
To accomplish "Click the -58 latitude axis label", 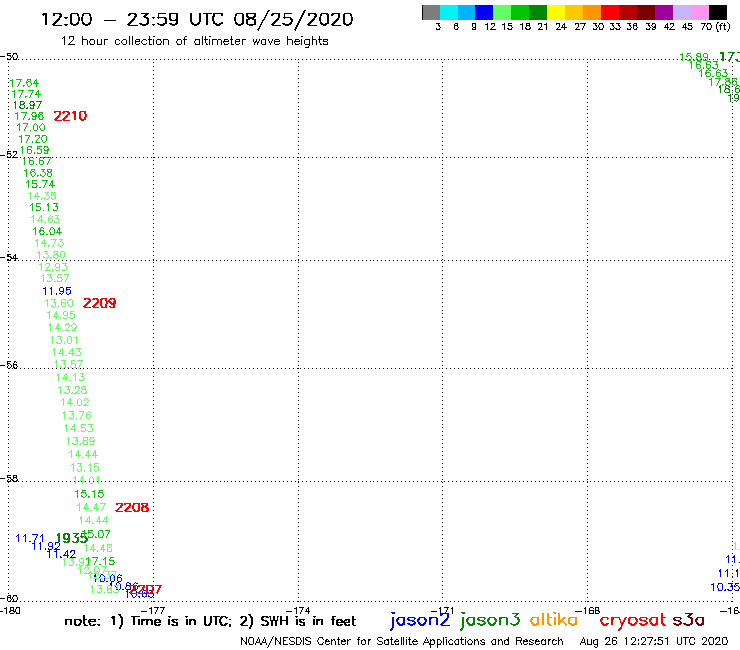I will (x=9, y=478).
